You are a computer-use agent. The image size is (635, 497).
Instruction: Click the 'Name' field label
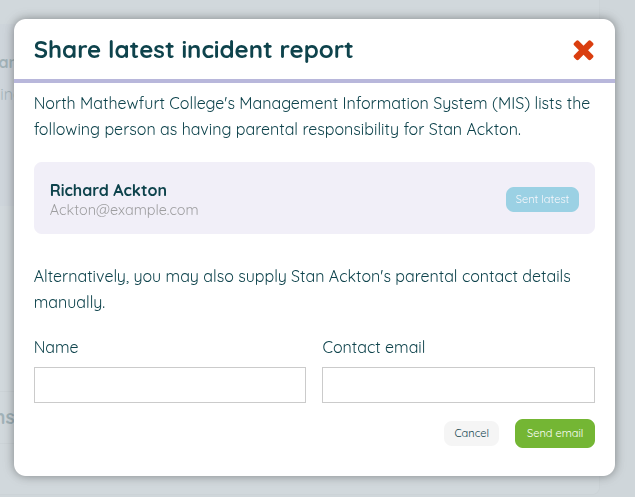coord(56,347)
